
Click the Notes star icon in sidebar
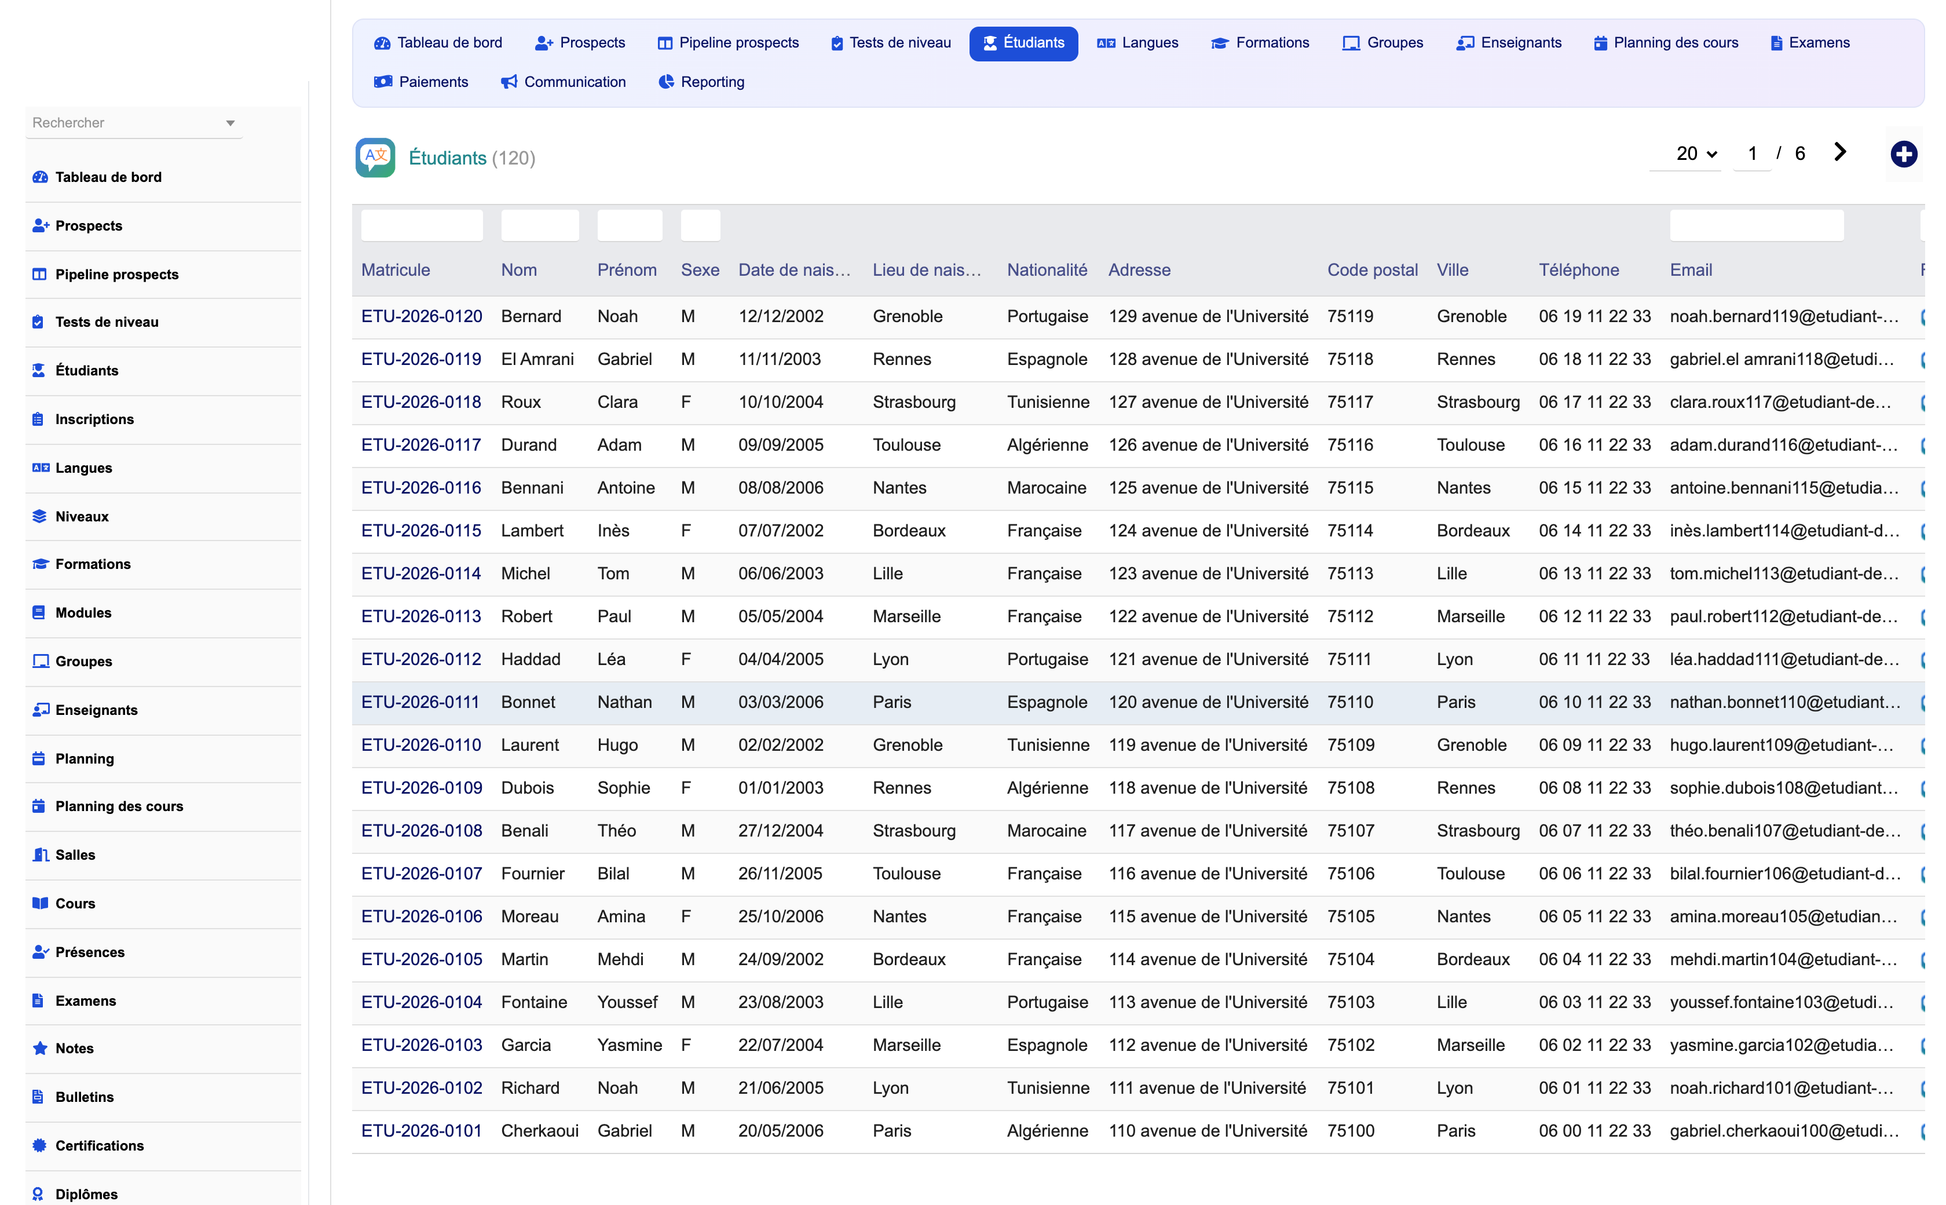[x=40, y=1048]
